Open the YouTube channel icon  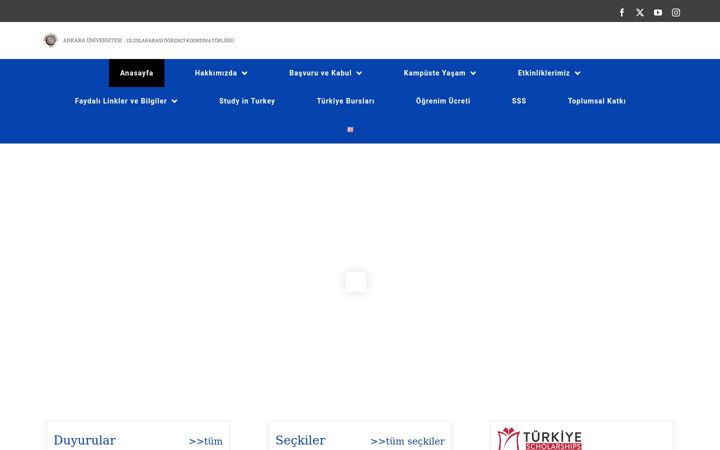(x=658, y=12)
